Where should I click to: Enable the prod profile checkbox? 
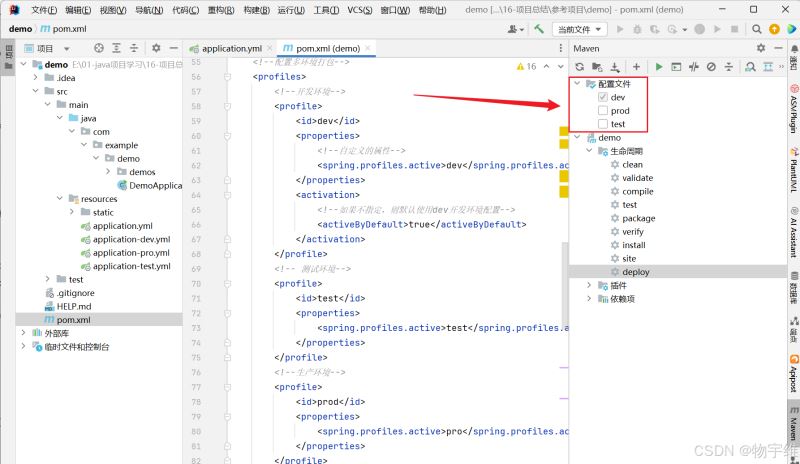point(602,111)
